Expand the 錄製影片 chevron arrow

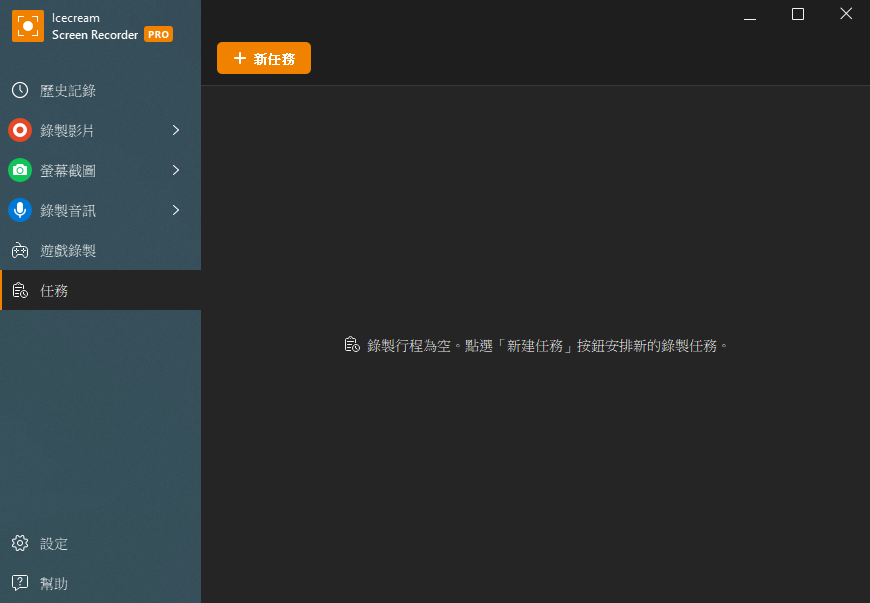[x=176, y=130]
